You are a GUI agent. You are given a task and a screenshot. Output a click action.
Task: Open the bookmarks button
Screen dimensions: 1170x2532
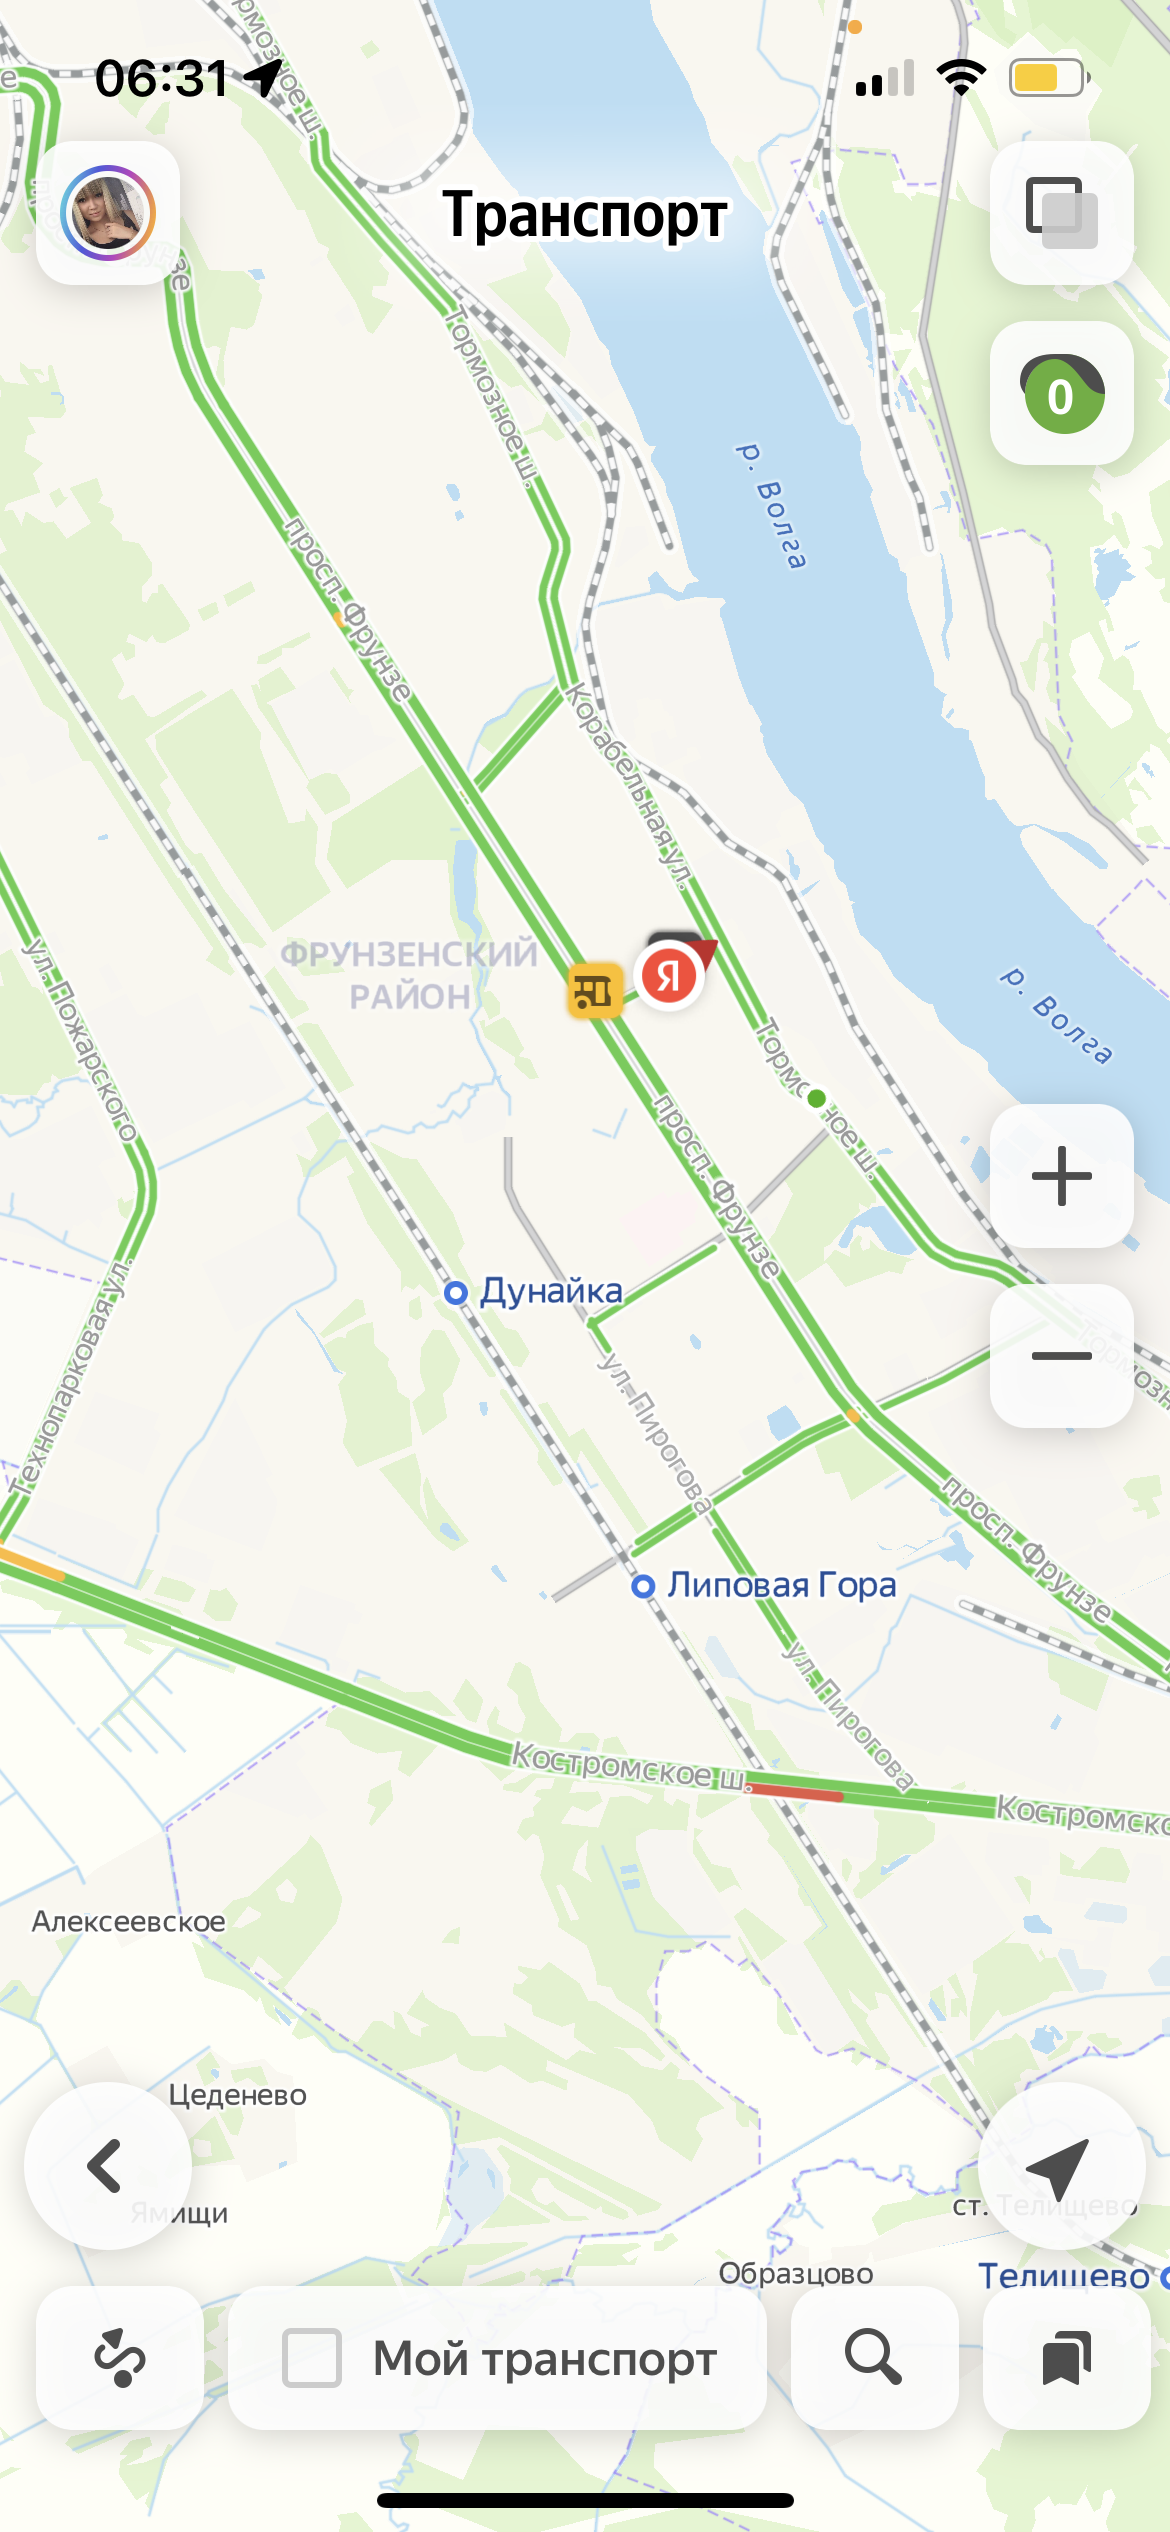[1066, 2358]
